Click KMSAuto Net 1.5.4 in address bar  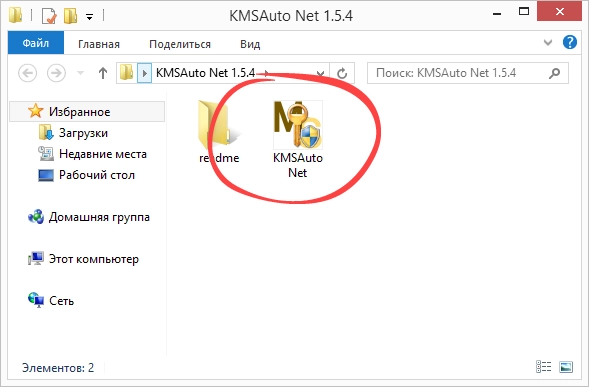pos(205,73)
